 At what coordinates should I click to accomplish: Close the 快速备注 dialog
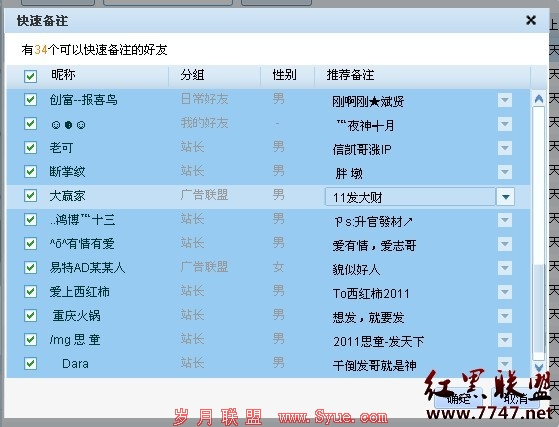click(x=530, y=20)
